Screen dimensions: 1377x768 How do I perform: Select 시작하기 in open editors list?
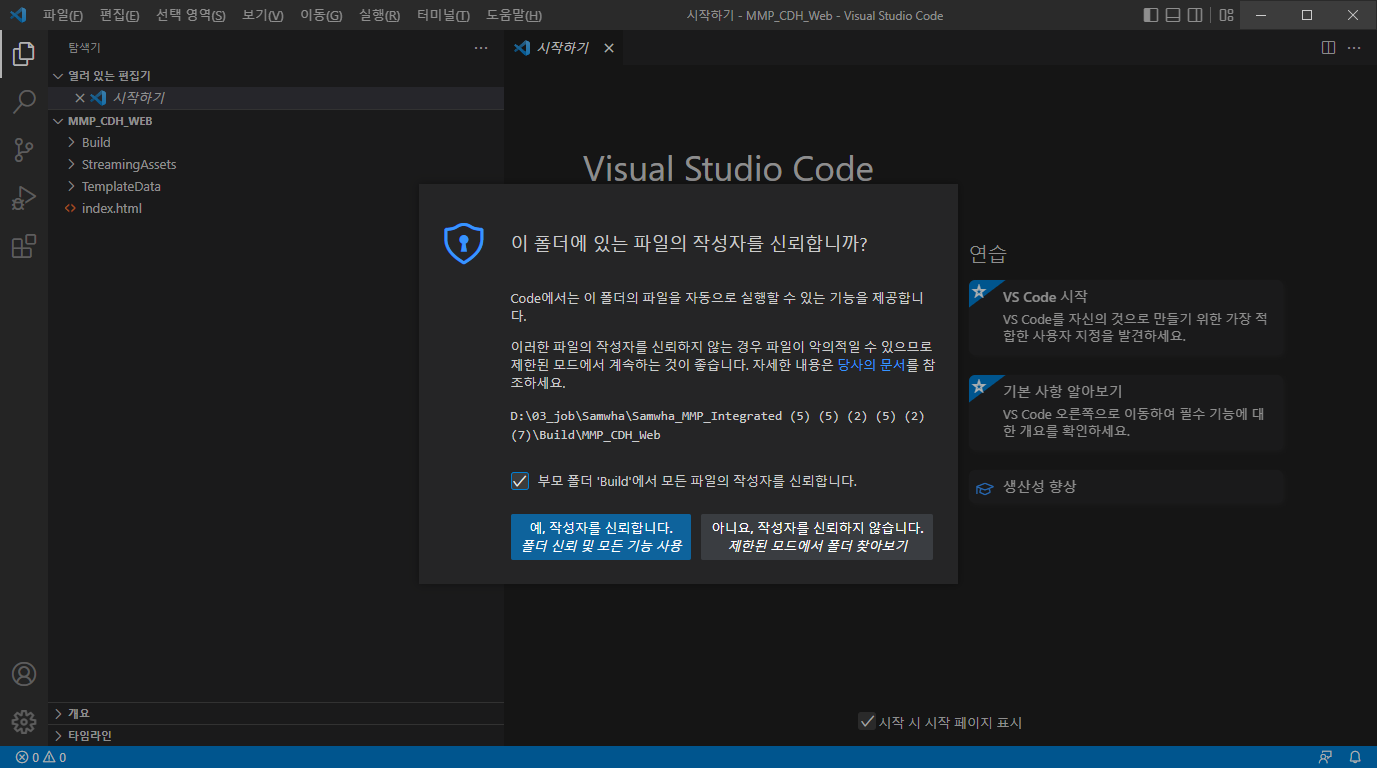(276, 98)
